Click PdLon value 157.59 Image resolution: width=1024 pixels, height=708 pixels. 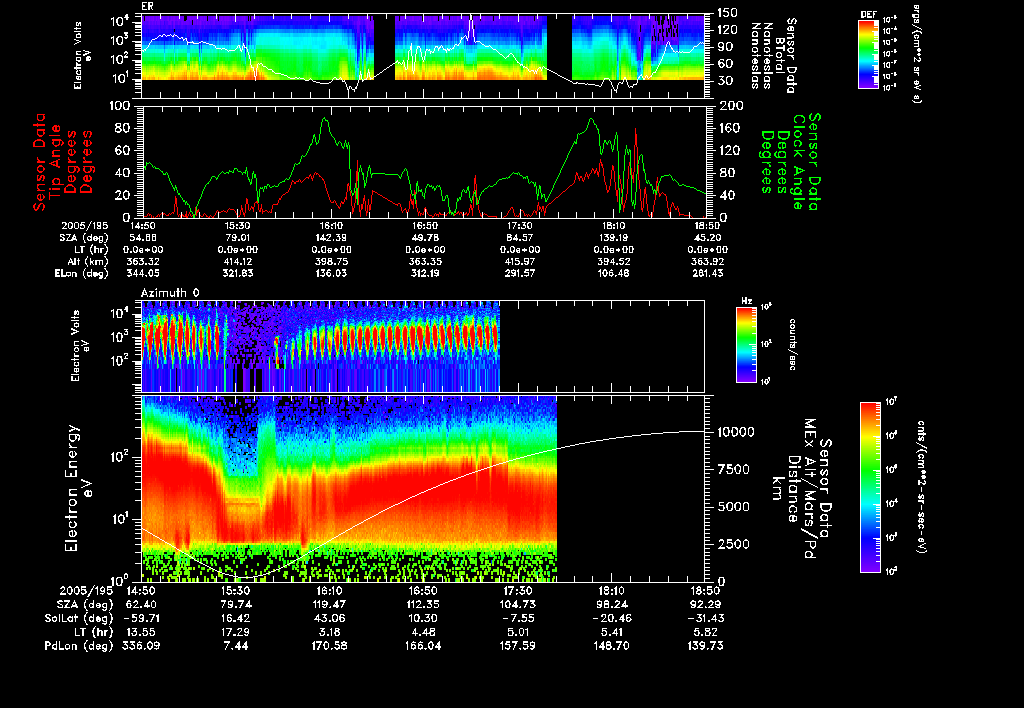tap(517, 645)
